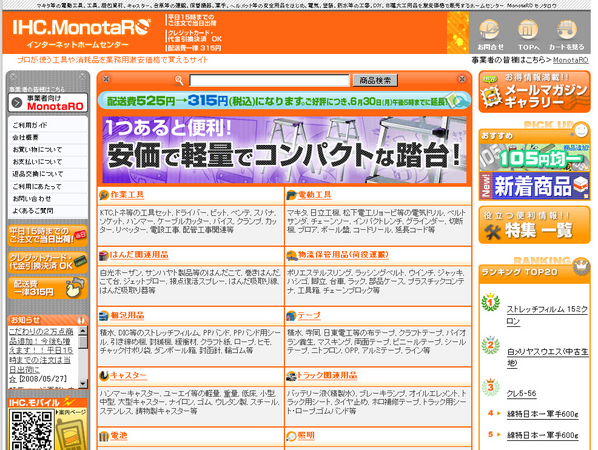Click the お知らせ scrollbar up arrow
The image size is (598, 450).
[83, 331]
